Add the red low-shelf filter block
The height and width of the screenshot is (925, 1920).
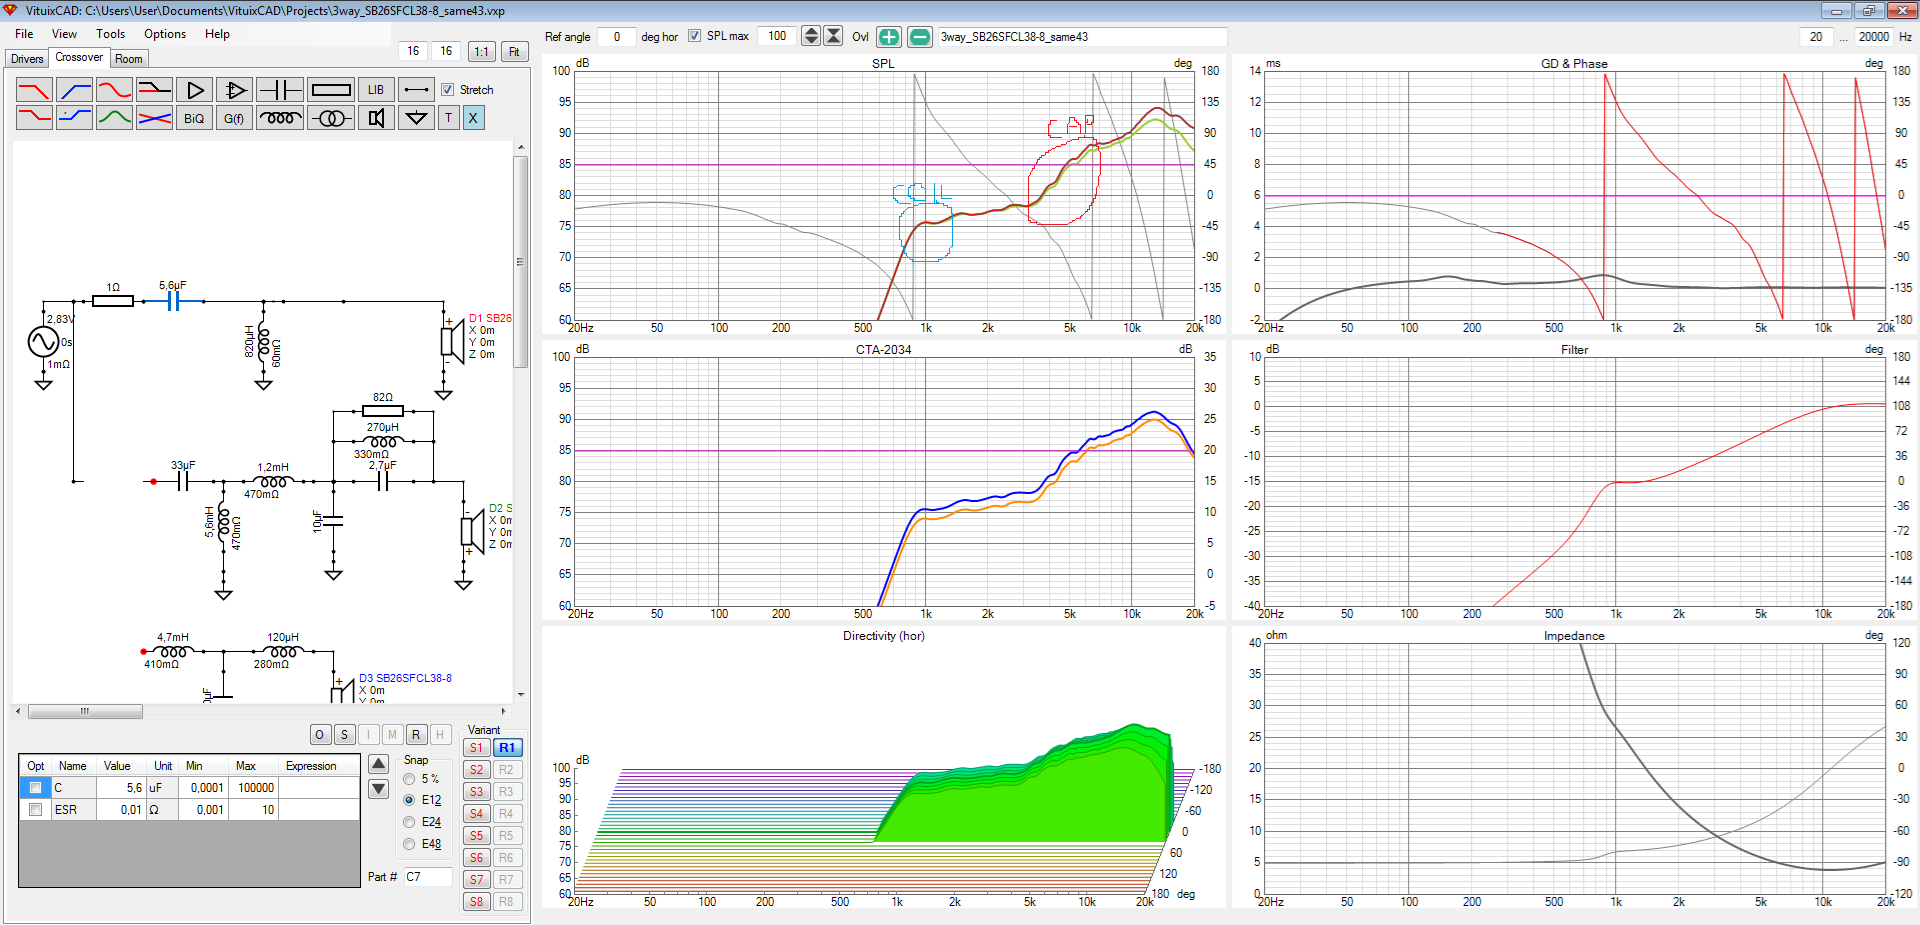tap(34, 118)
